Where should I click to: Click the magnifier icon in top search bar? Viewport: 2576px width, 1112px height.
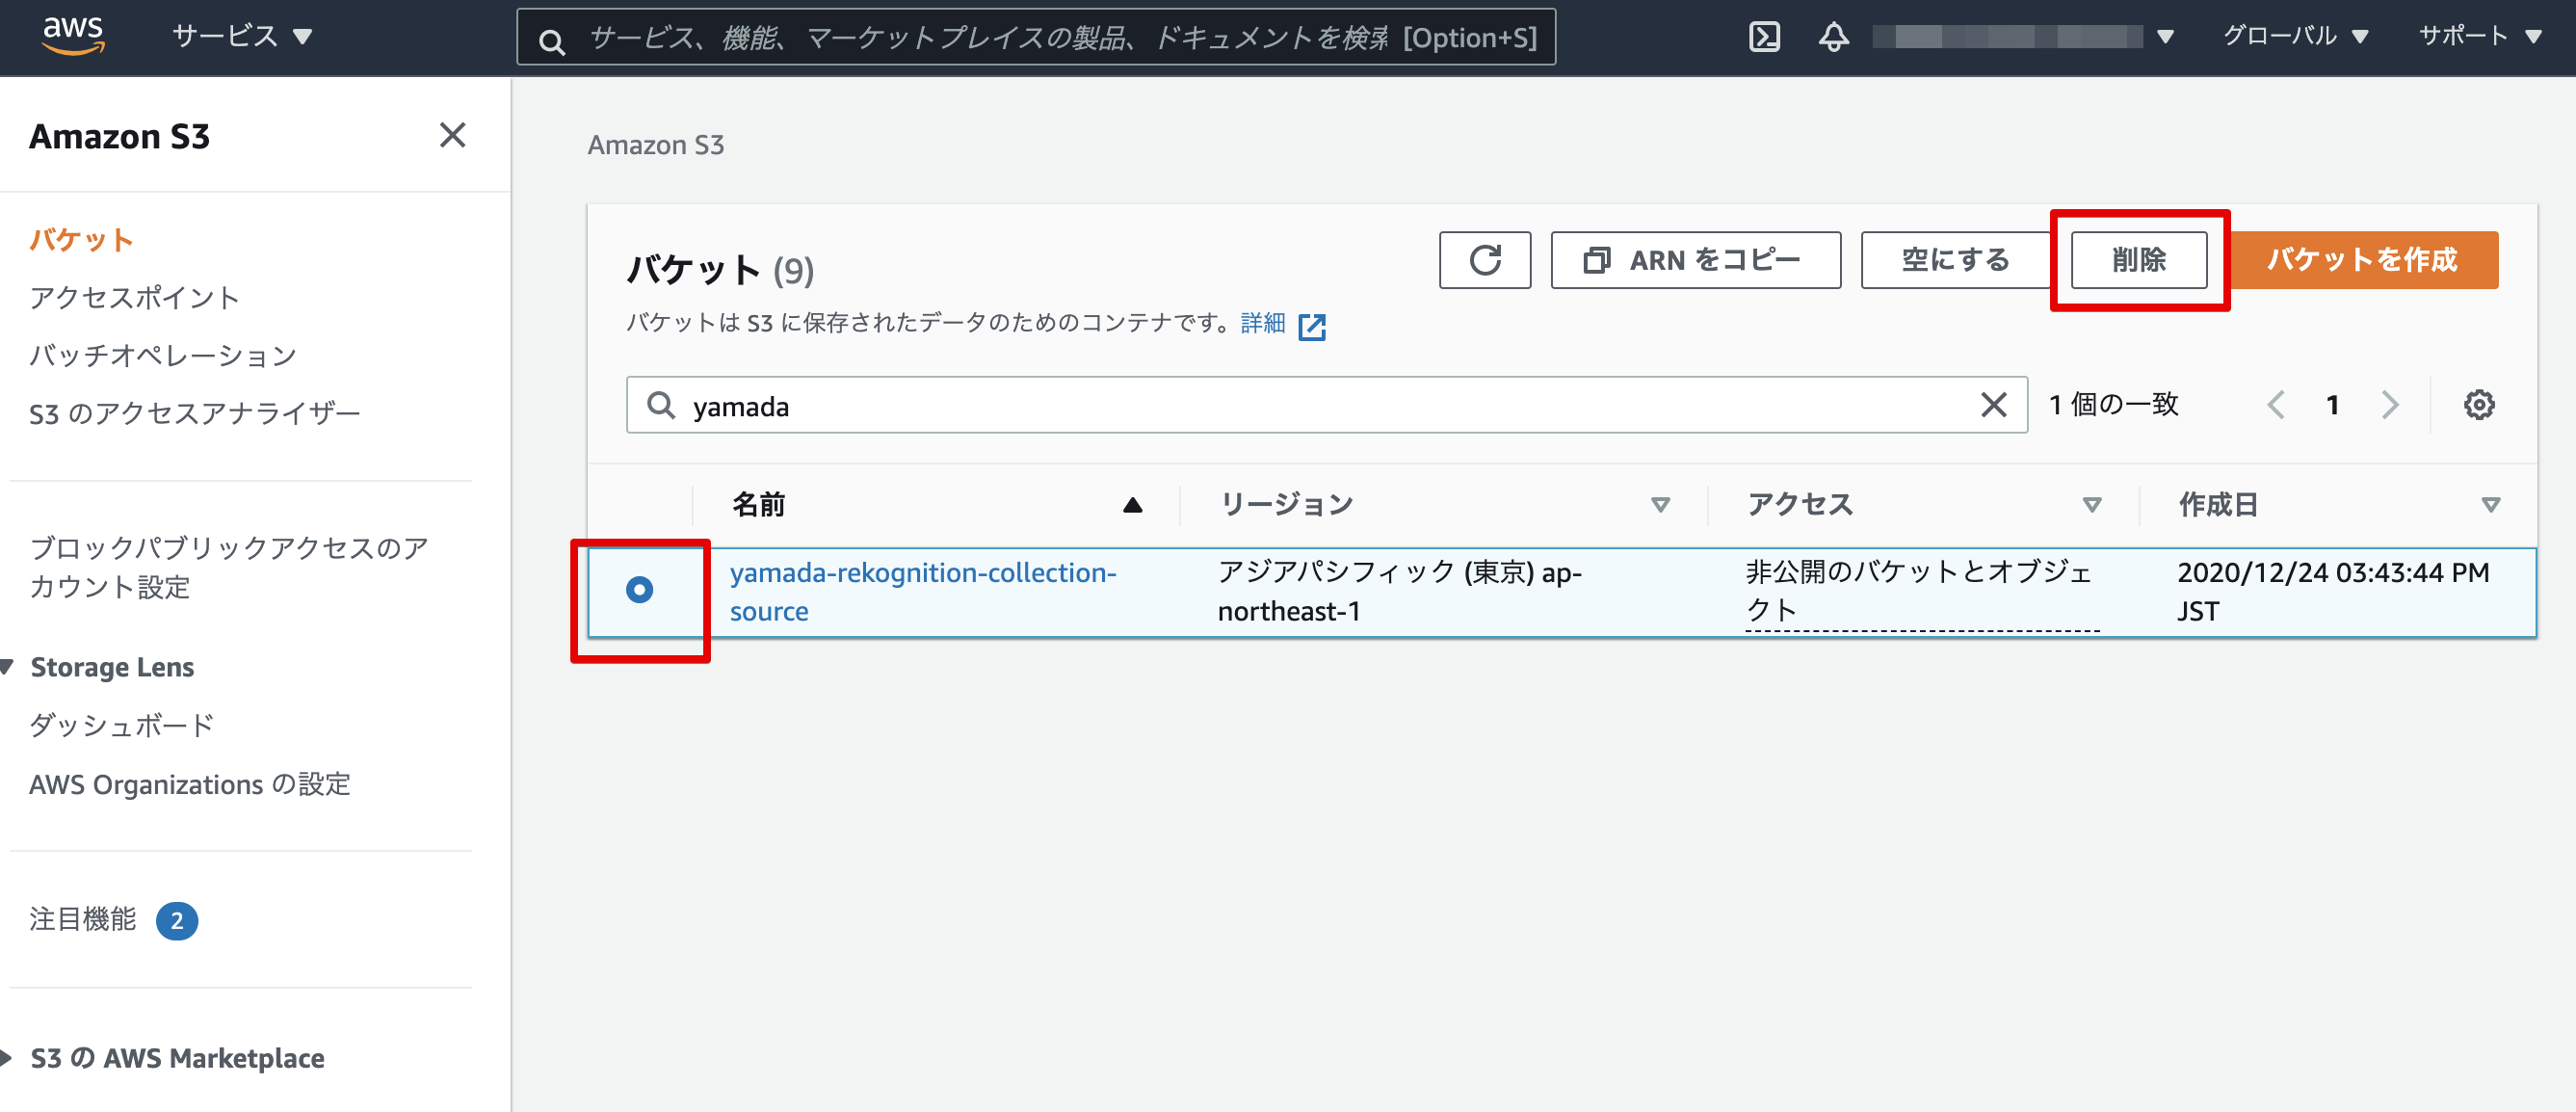tap(551, 41)
